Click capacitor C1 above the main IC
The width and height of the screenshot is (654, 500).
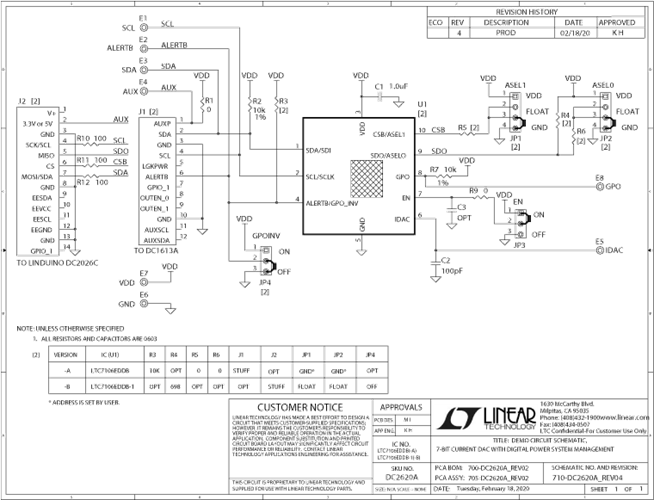[379, 89]
